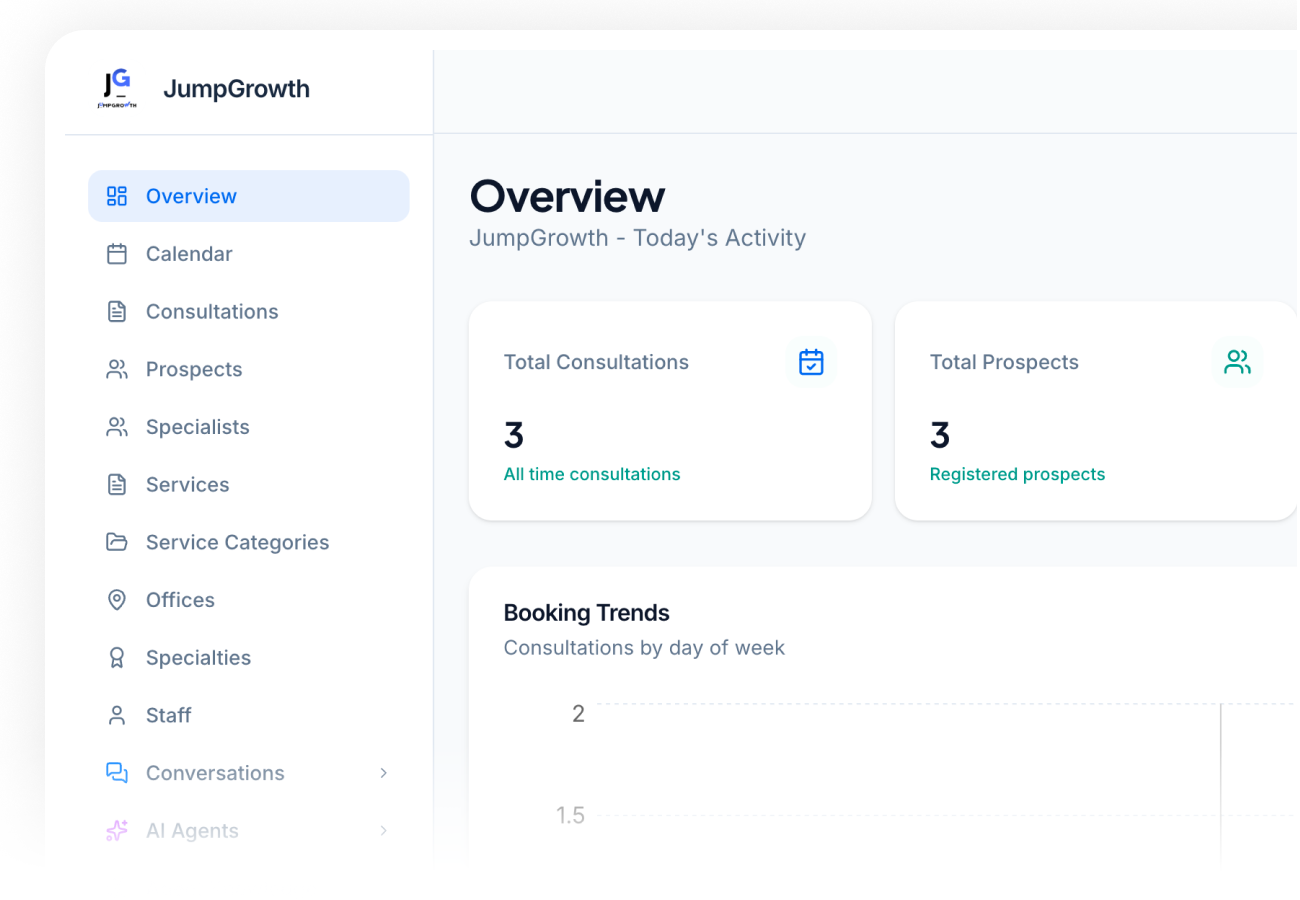Click the Conversations chat bubble icon

(117, 773)
